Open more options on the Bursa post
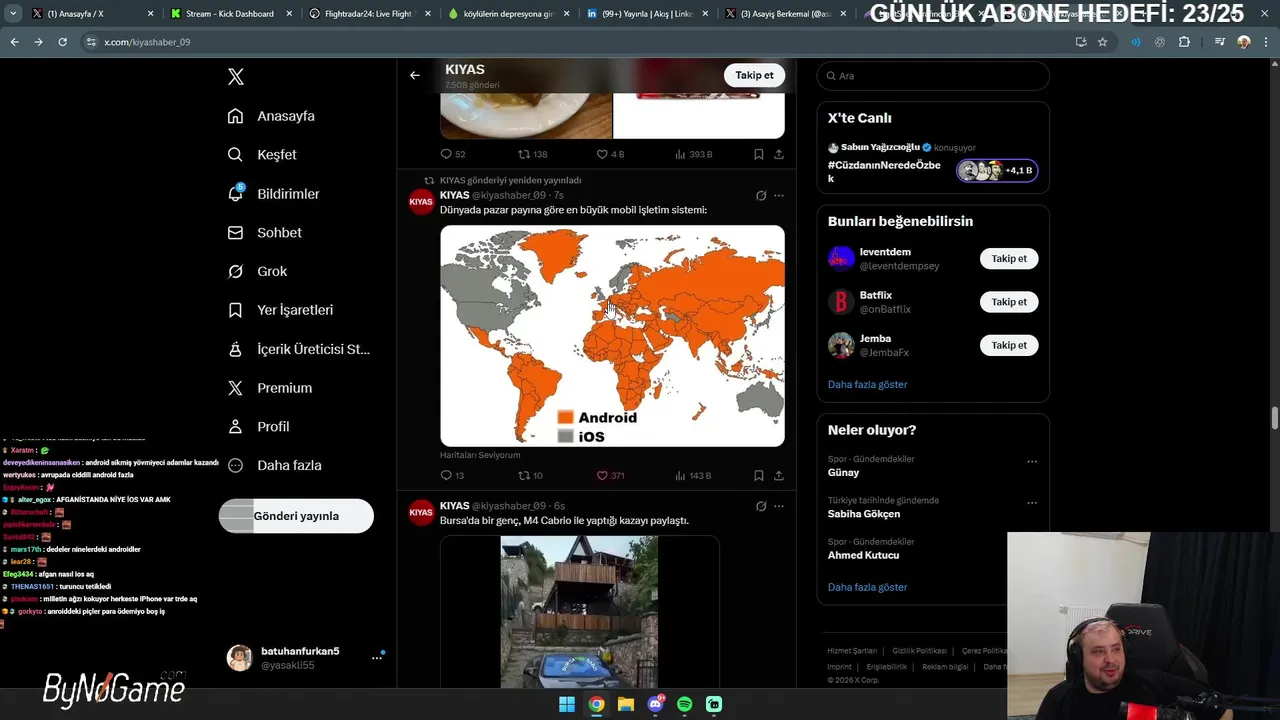 pos(779,506)
